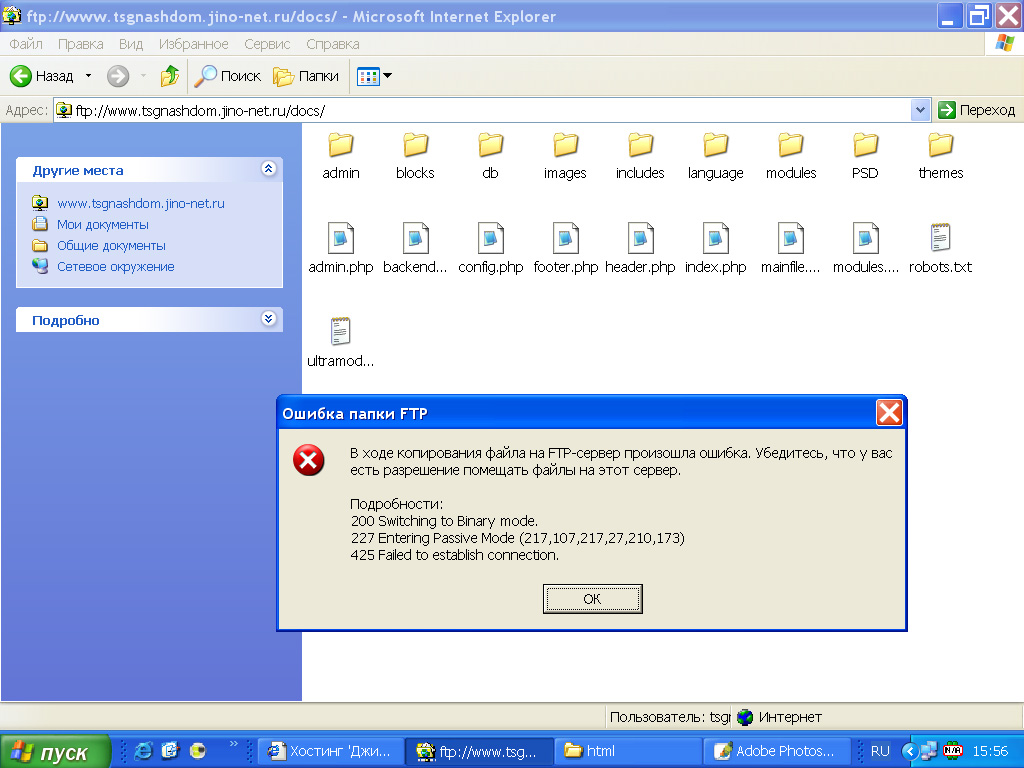Click the Пуск start button
This screenshot has height=768, width=1024.
(x=56, y=752)
